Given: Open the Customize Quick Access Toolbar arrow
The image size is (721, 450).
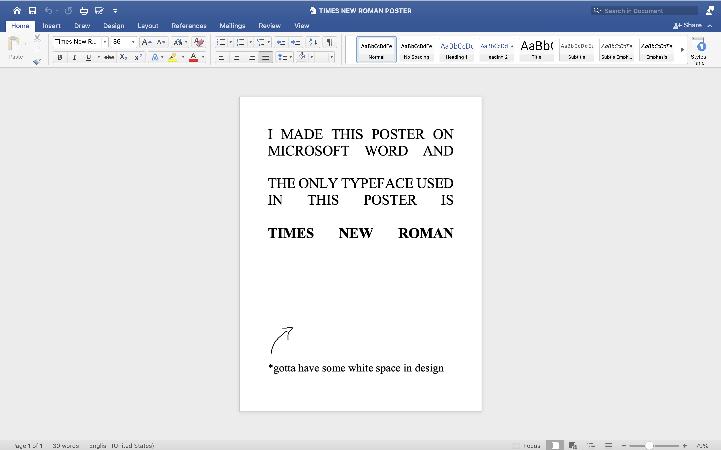Looking at the screenshot, I should (115, 11).
